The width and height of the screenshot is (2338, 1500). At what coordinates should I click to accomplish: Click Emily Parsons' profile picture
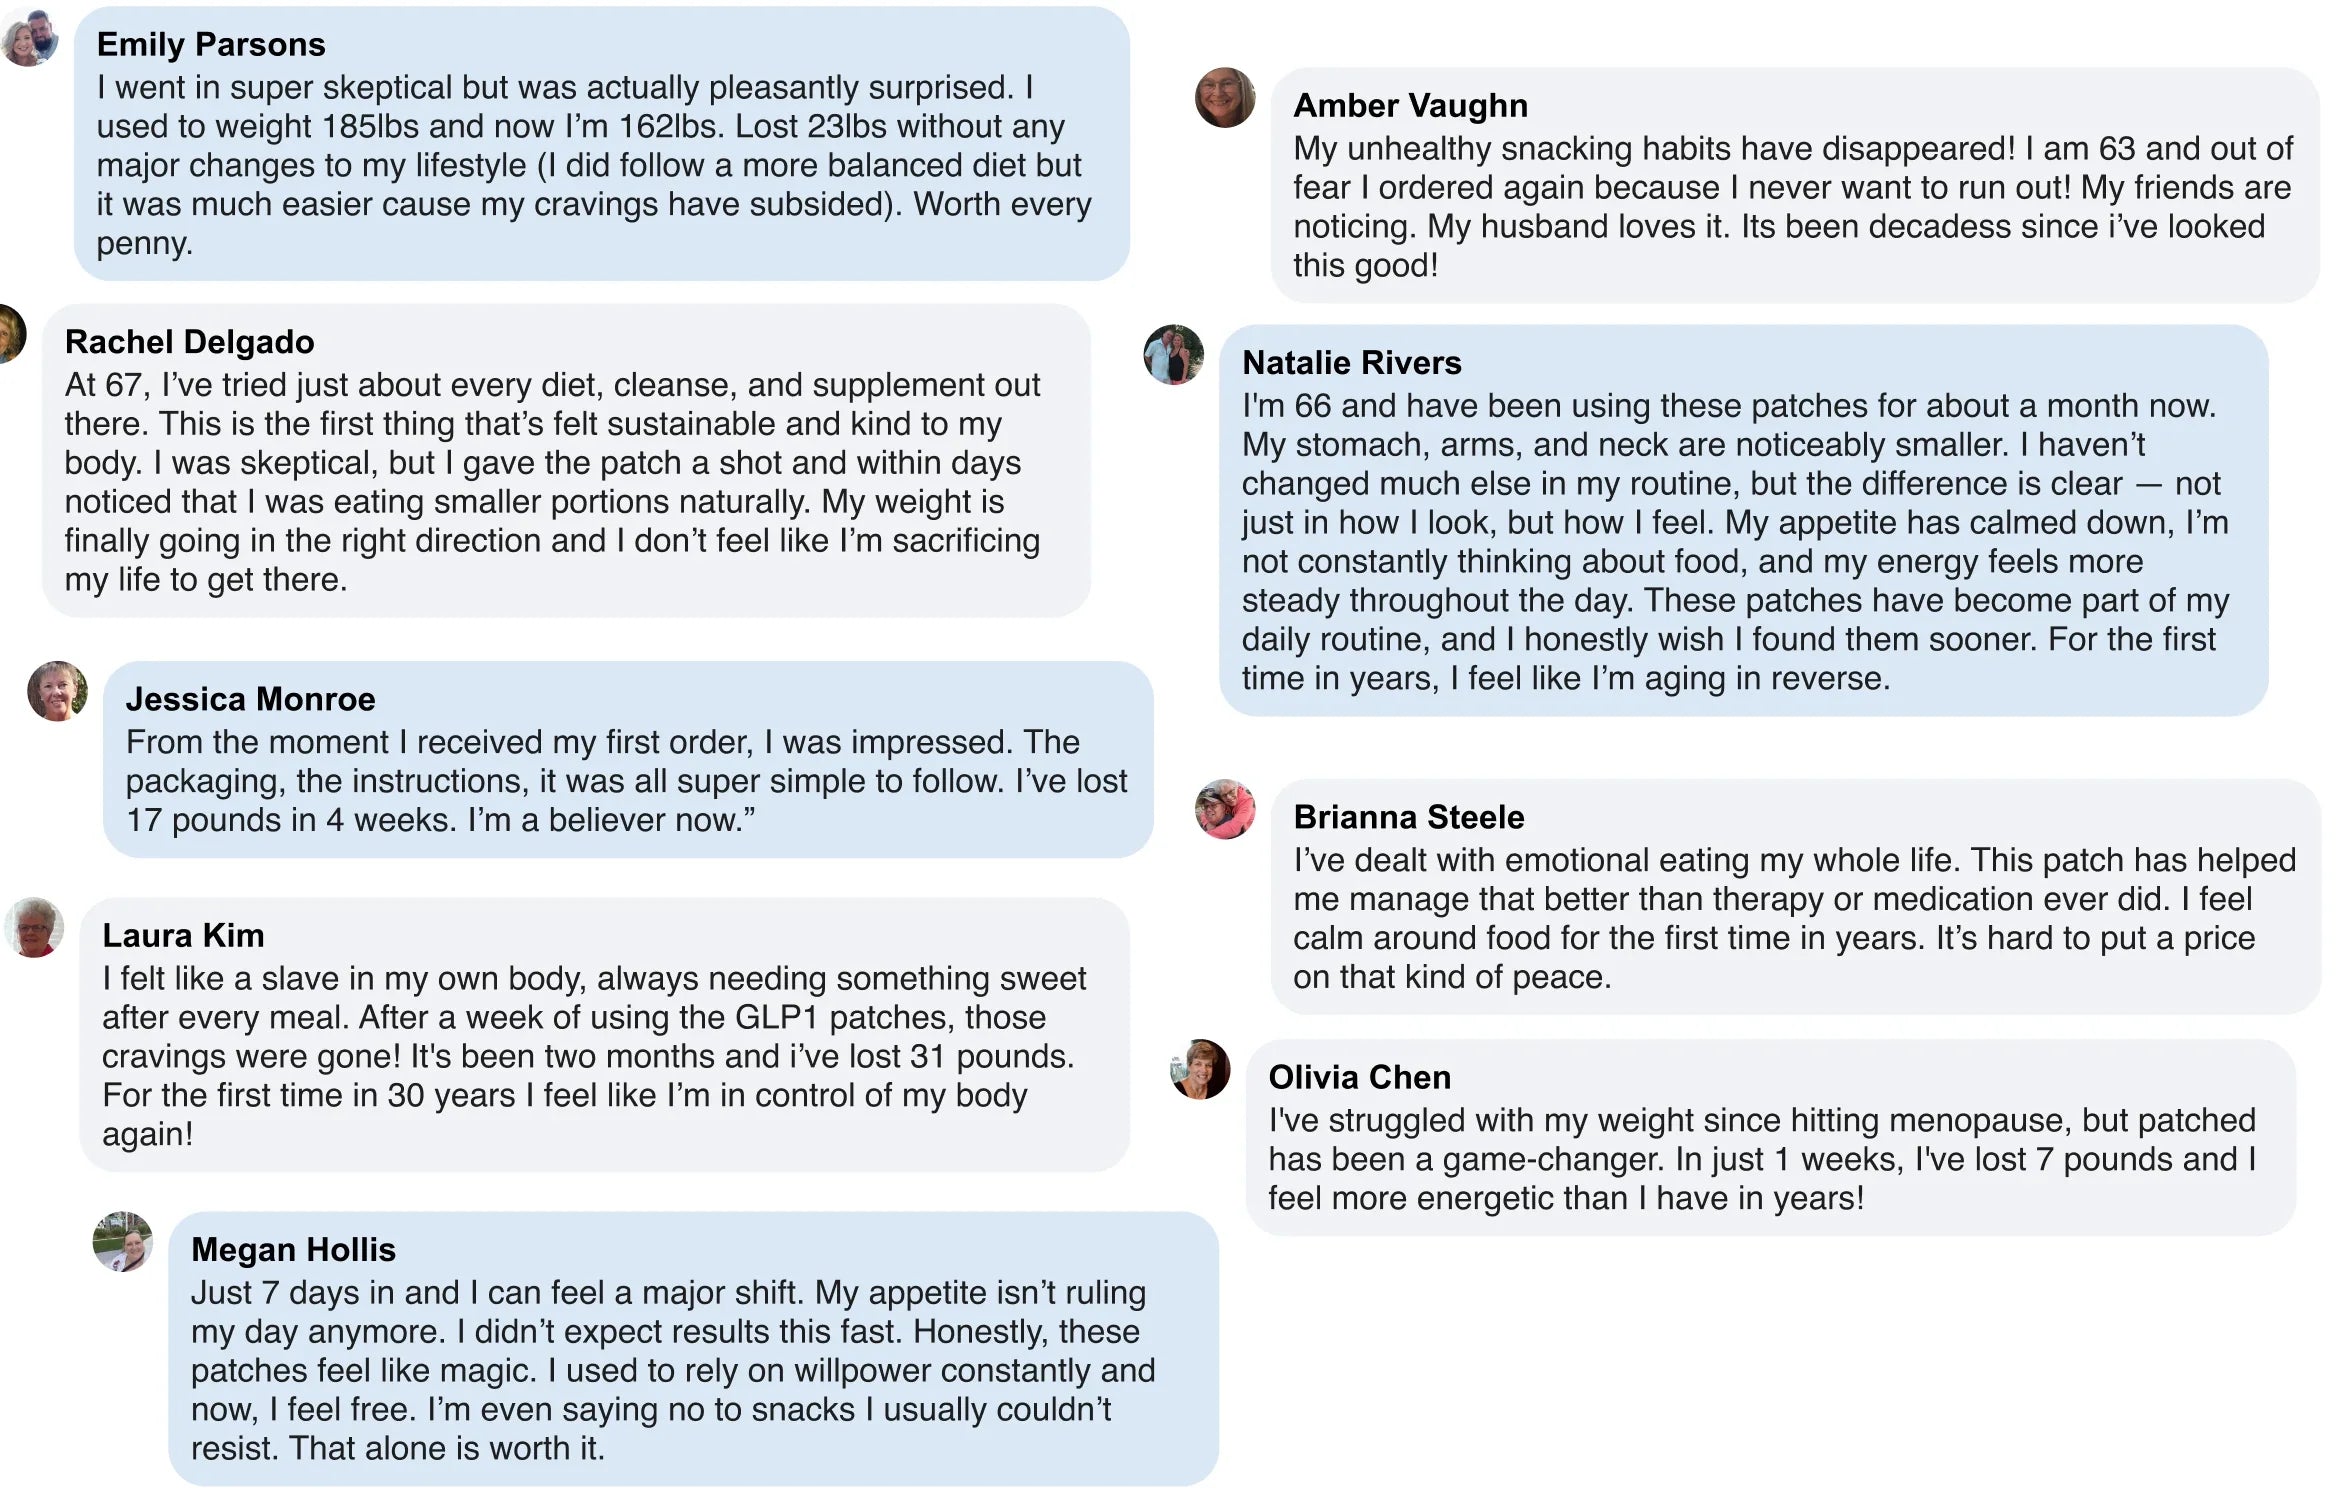coord(30,39)
